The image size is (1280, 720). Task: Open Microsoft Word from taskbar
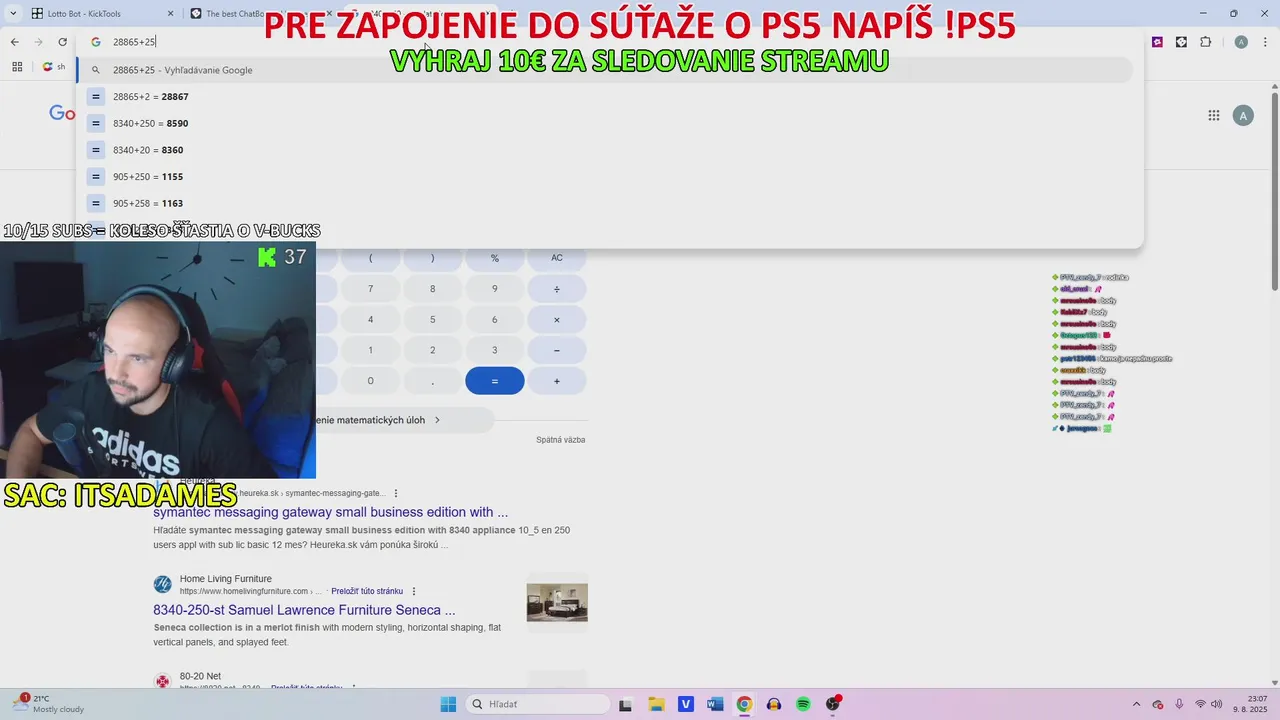tap(714, 704)
